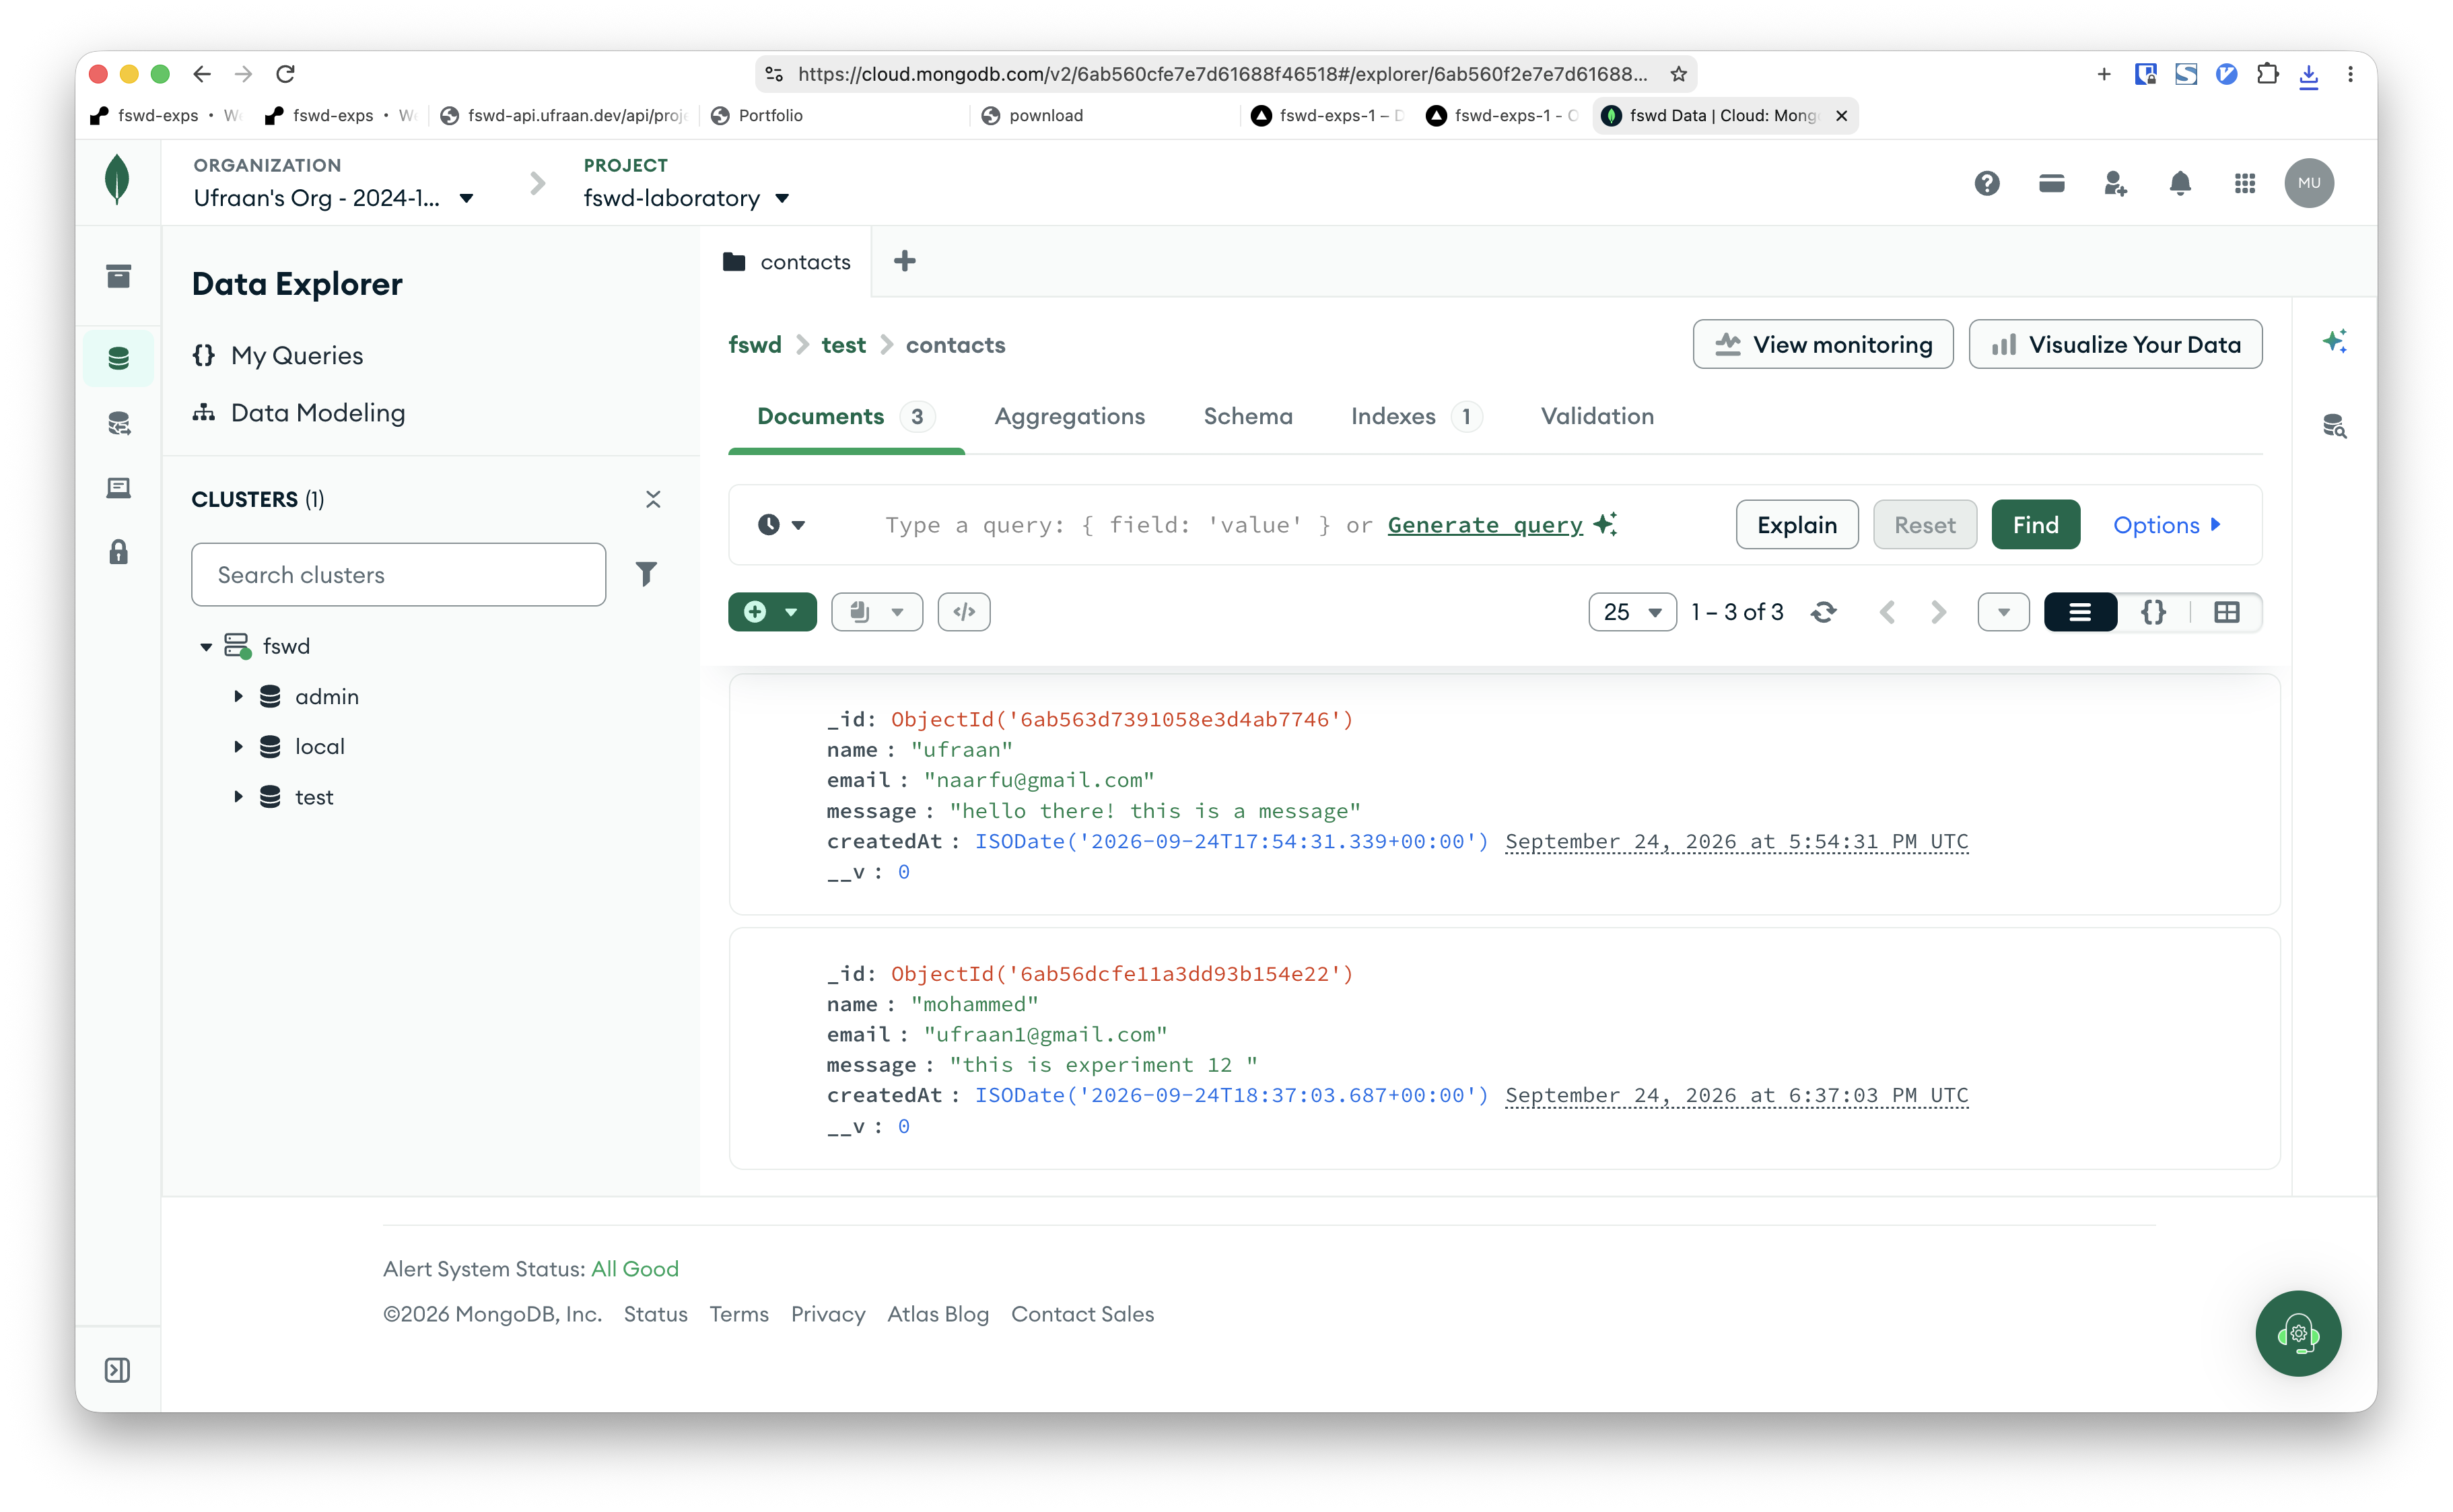Open the notifications bell
This screenshot has height=1512, width=2453.
coord(2180,183)
